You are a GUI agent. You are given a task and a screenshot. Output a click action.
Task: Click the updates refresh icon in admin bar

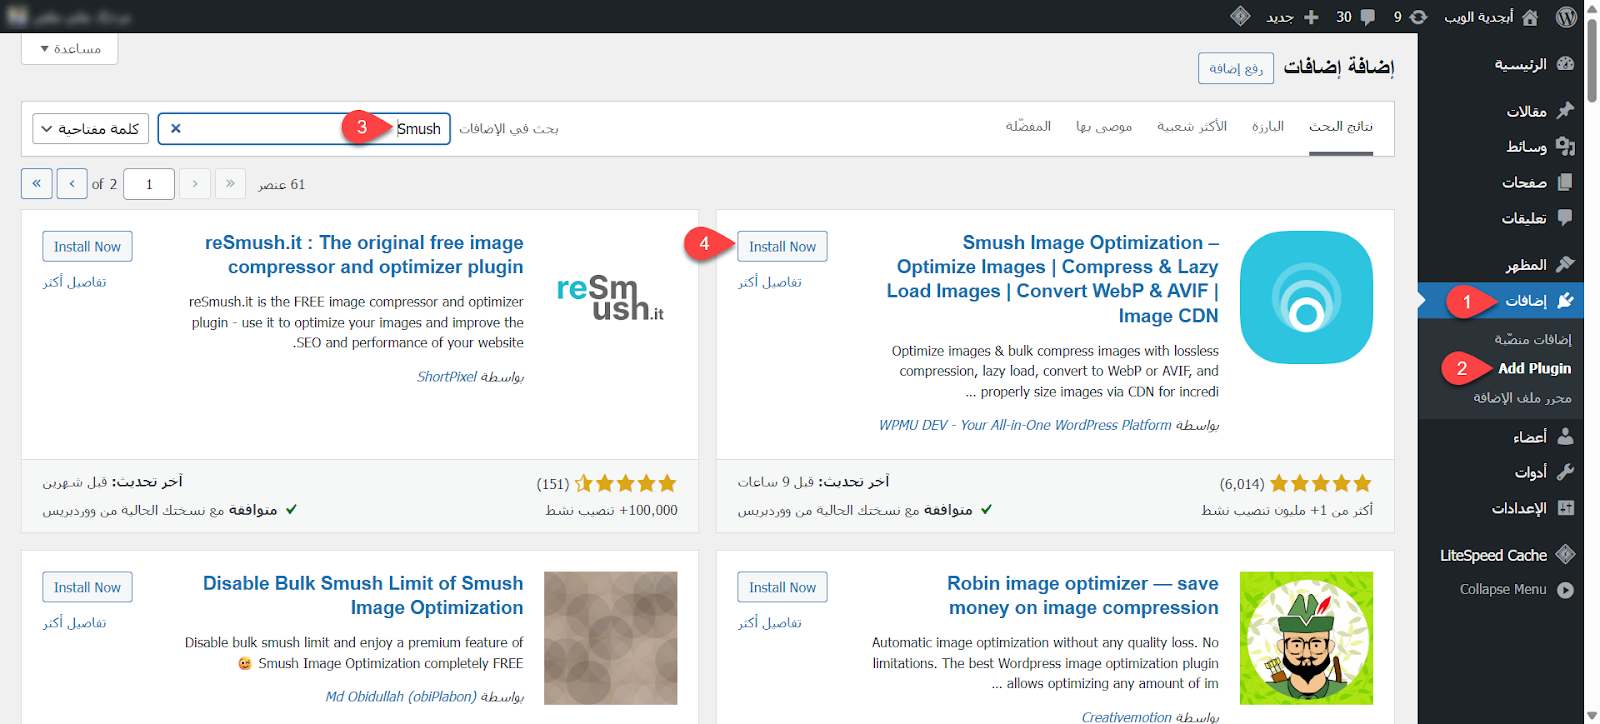pyautogui.click(x=1418, y=17)
